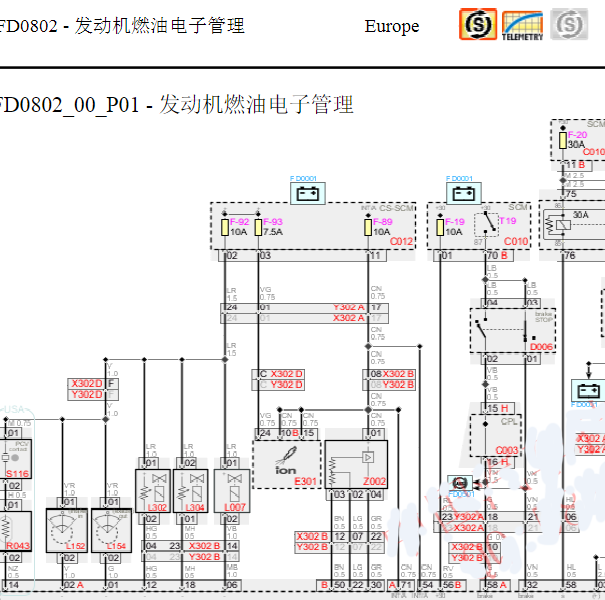Click the FD0802_00_P01 page heading
Viewport: 605px width, 600px height.
click(x=176, y=105)
